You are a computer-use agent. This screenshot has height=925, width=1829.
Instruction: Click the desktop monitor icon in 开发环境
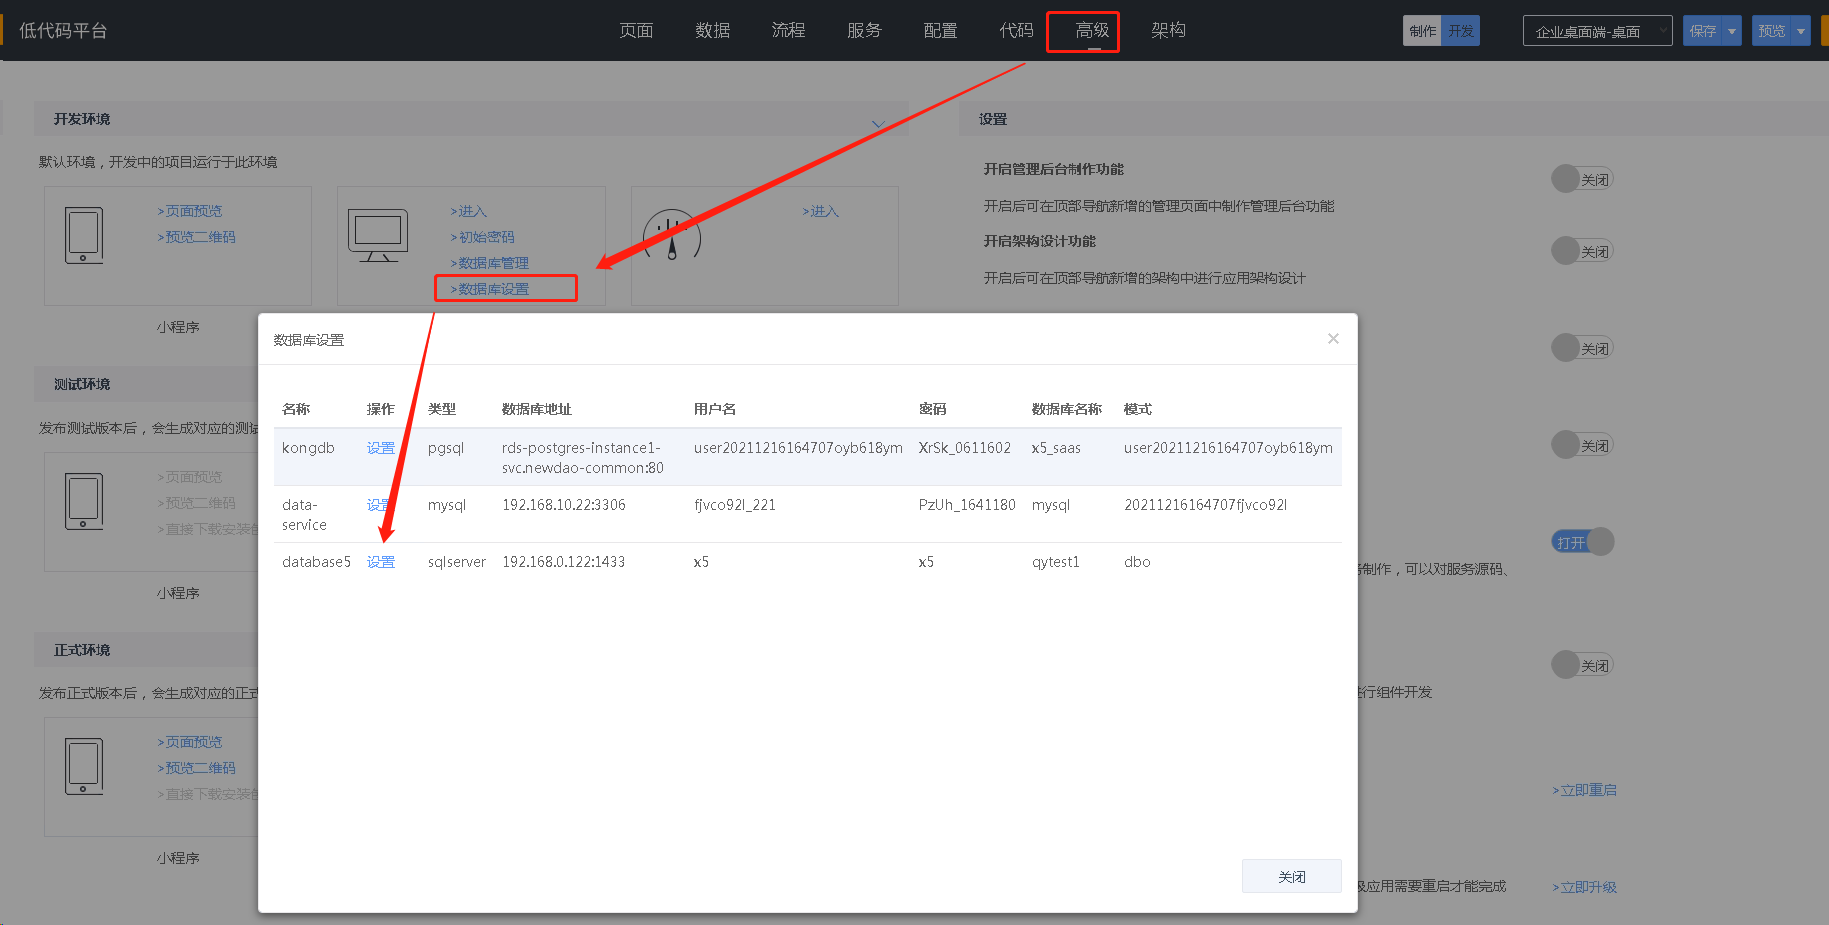(378, 235)
